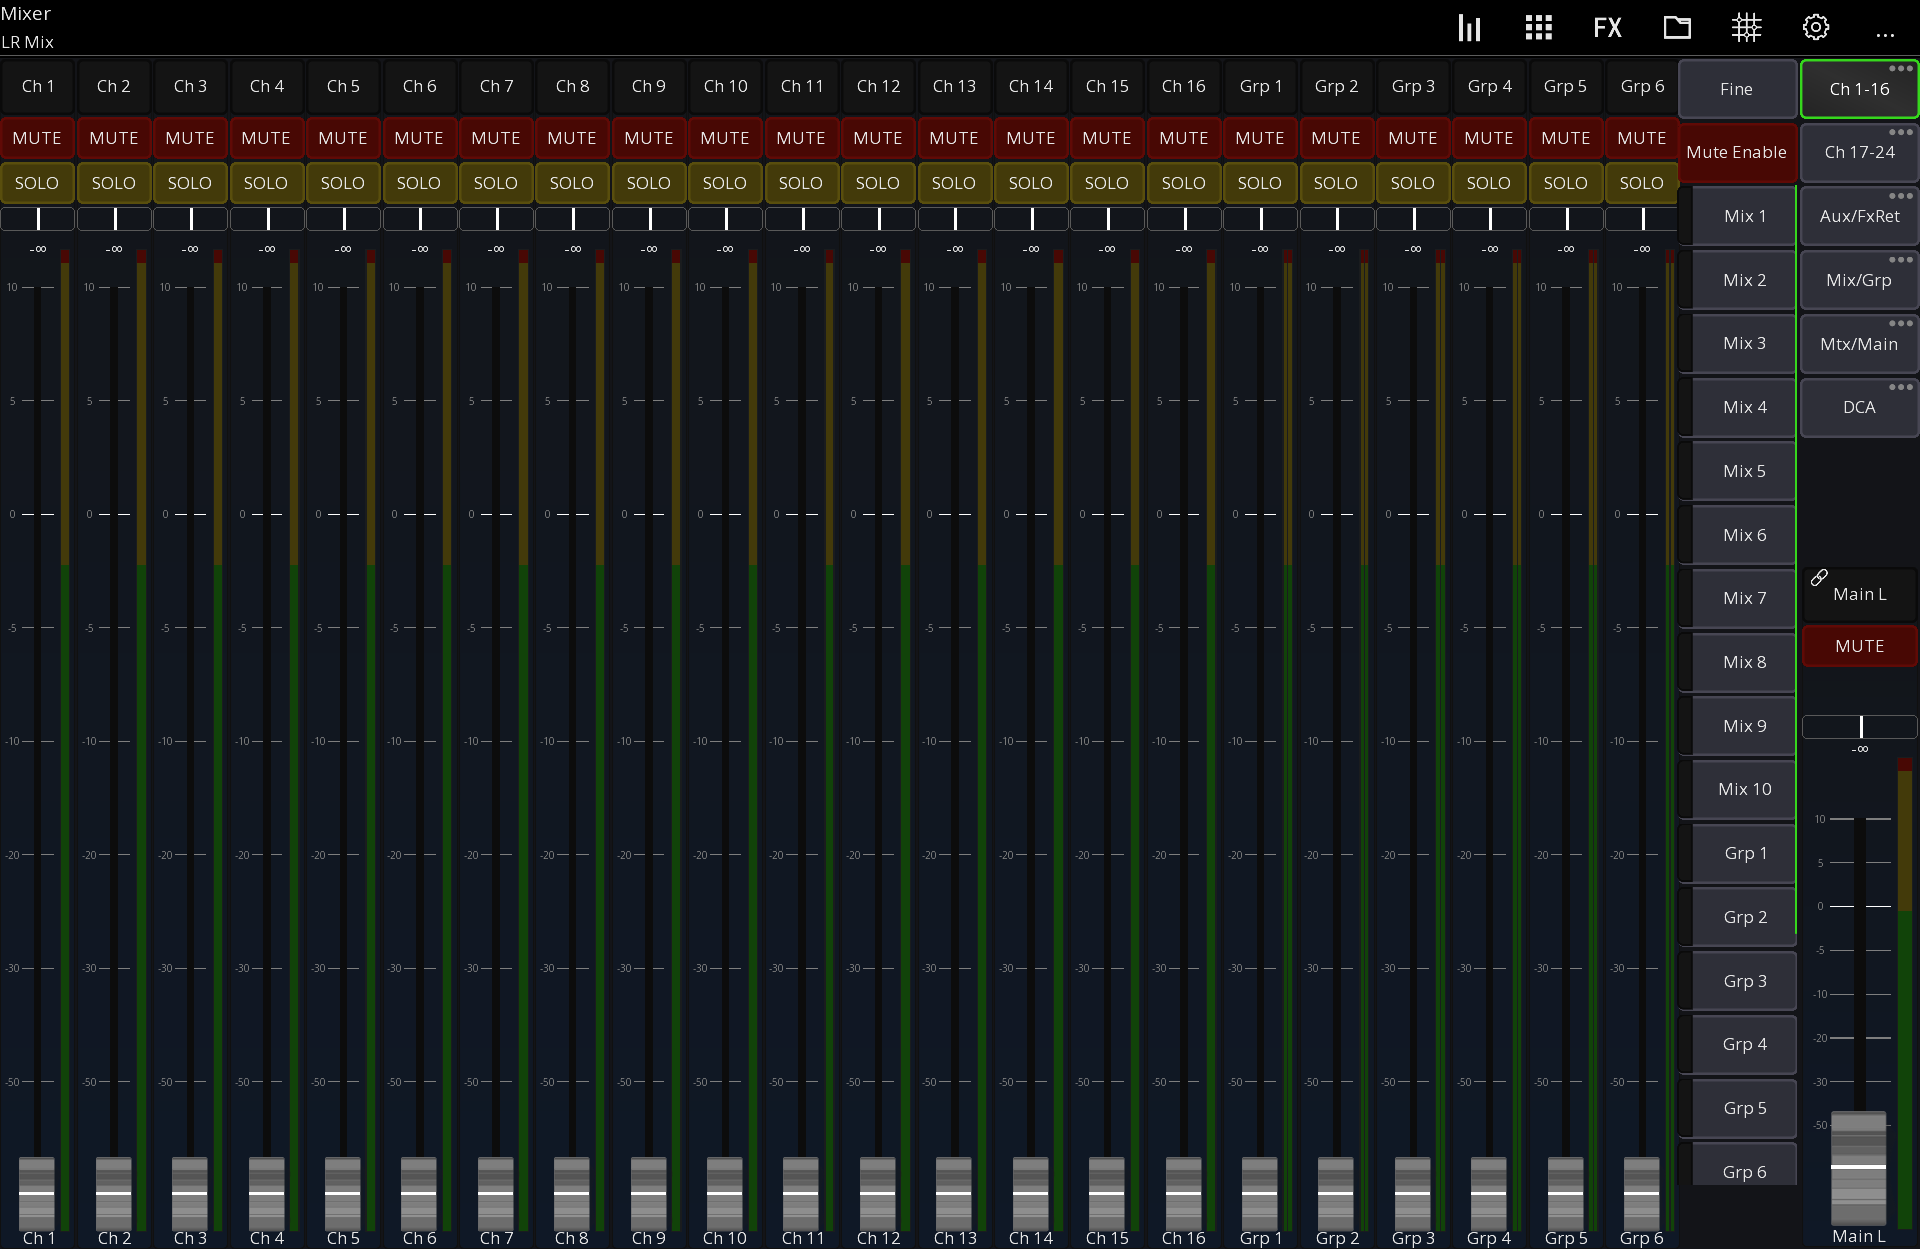This screenshot has width=1920, height=1249.
Task: Open the settings gear icon
Action: pos(1816,28)
